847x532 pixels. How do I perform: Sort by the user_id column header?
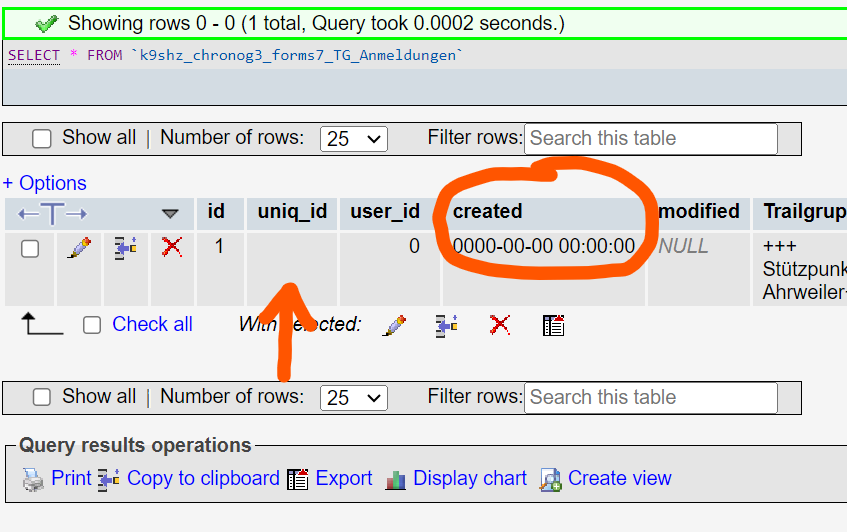pyautogui.click(x=385, y=211)
